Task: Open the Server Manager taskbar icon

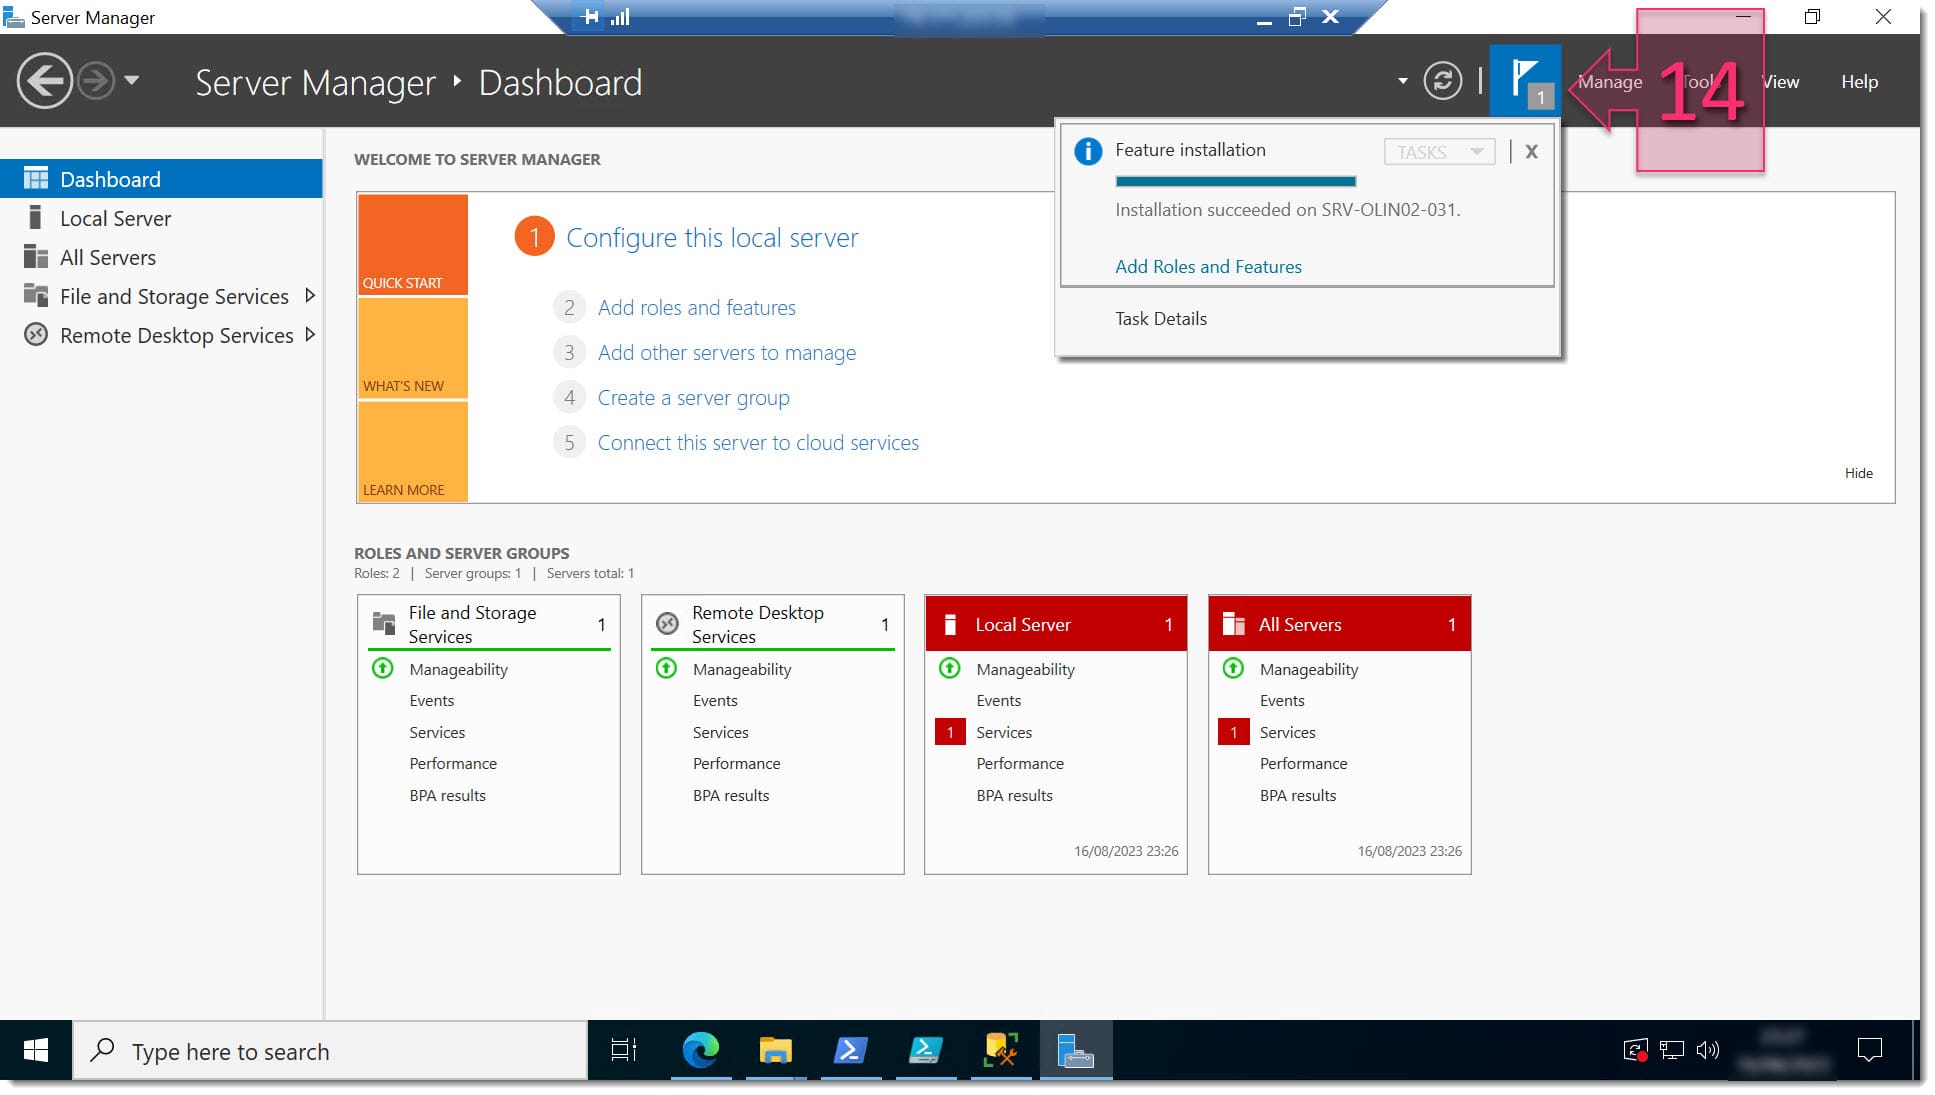Action: tap(1076, 1050)
